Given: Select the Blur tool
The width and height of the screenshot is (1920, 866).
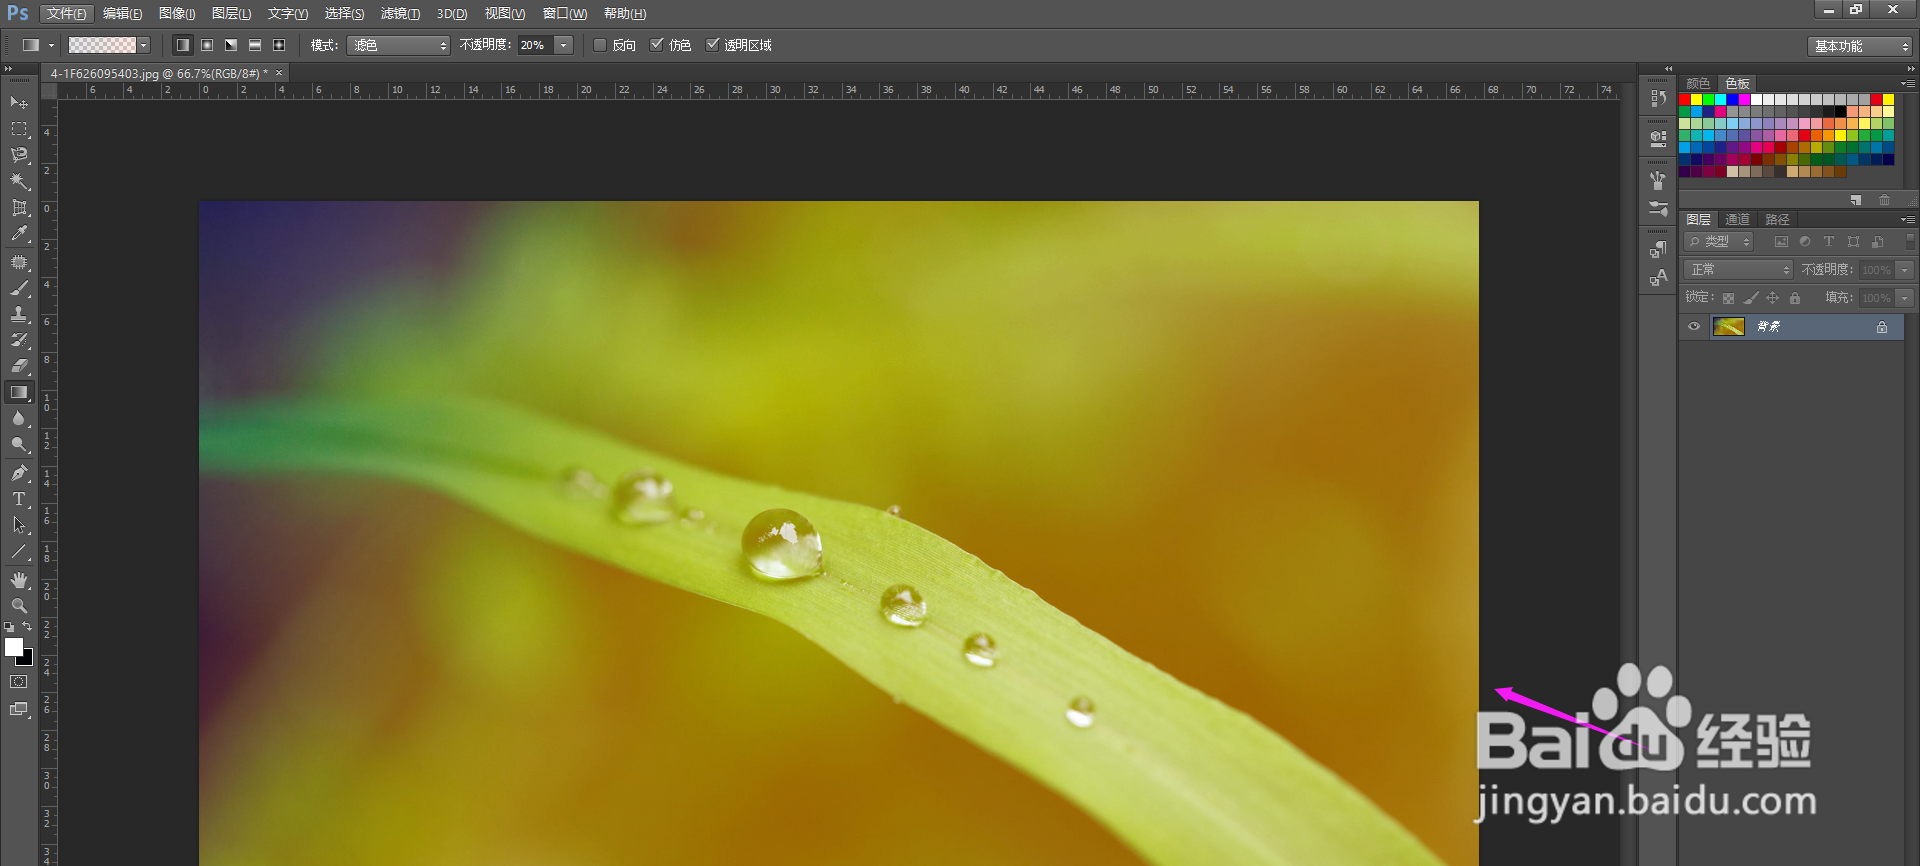Looking at the screenshot, I should (19, 418).
